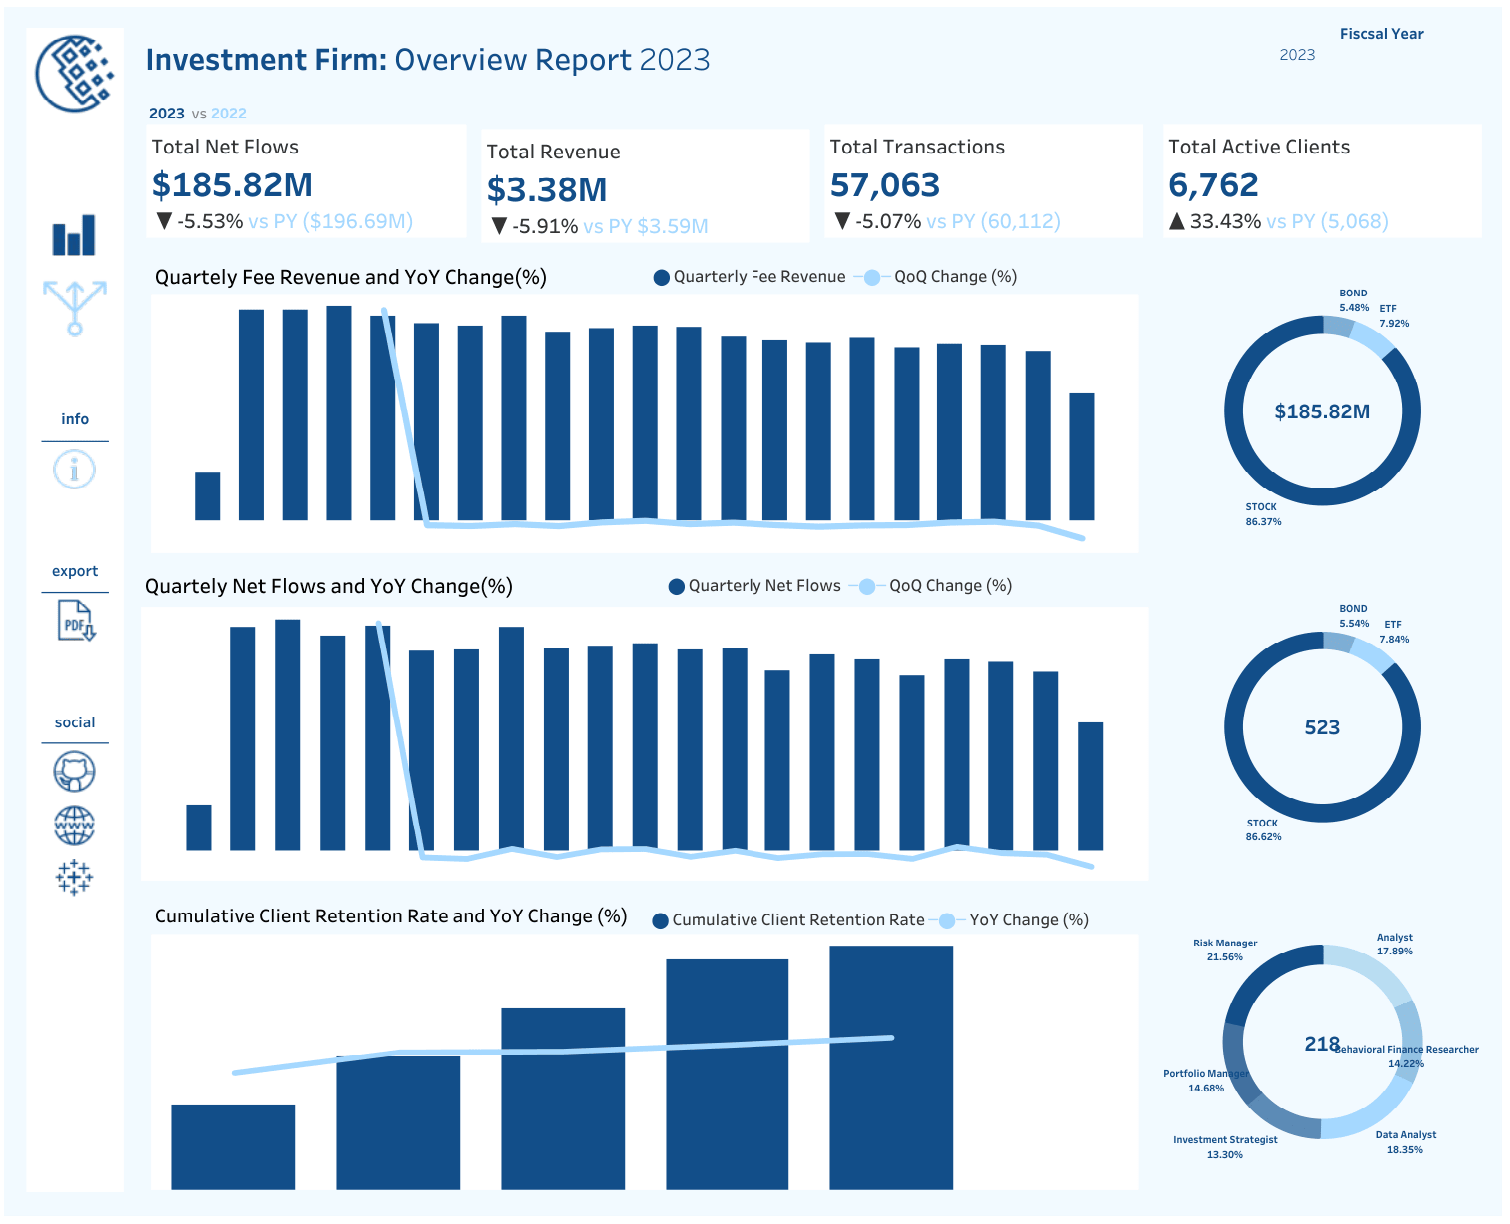The width and height of the screenshot is (1510, 1224).
Task: Click the info circle icon
Action: coord(74,469)
